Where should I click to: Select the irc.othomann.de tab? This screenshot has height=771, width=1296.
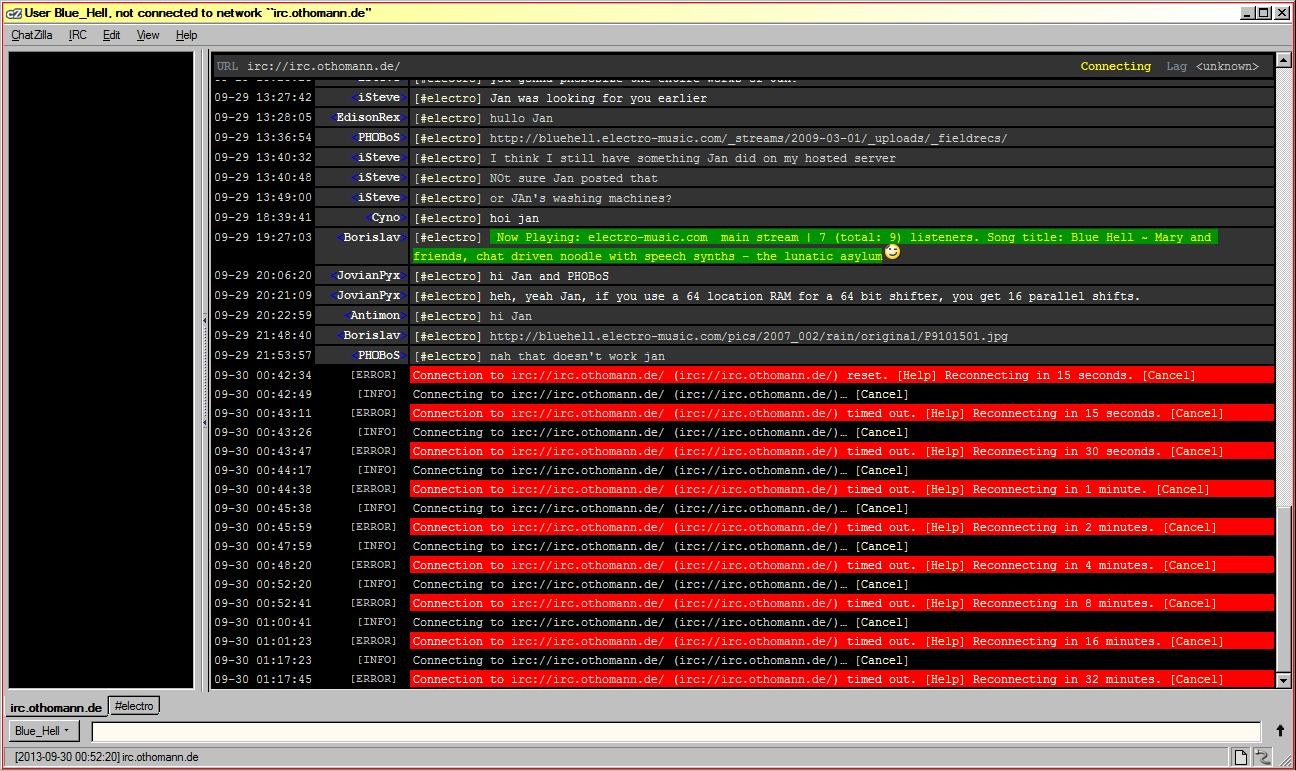click(56, 707)
